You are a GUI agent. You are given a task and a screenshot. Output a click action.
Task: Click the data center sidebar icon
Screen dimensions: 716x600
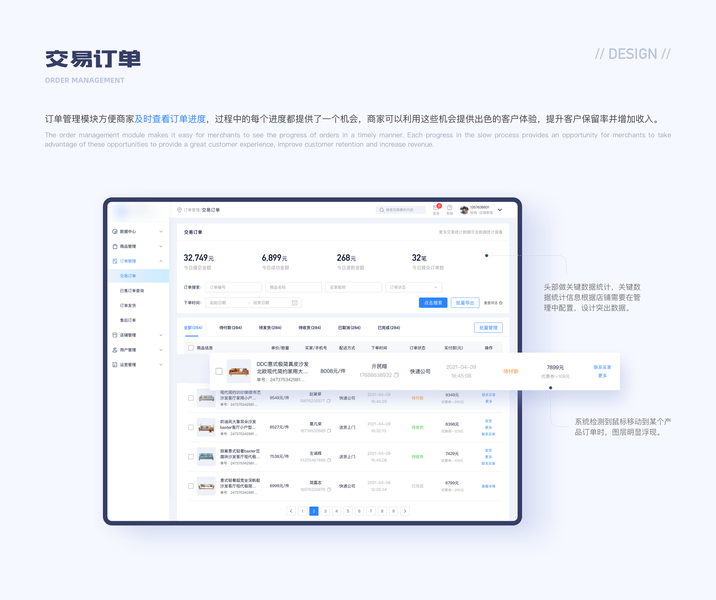tap(115, 232)
